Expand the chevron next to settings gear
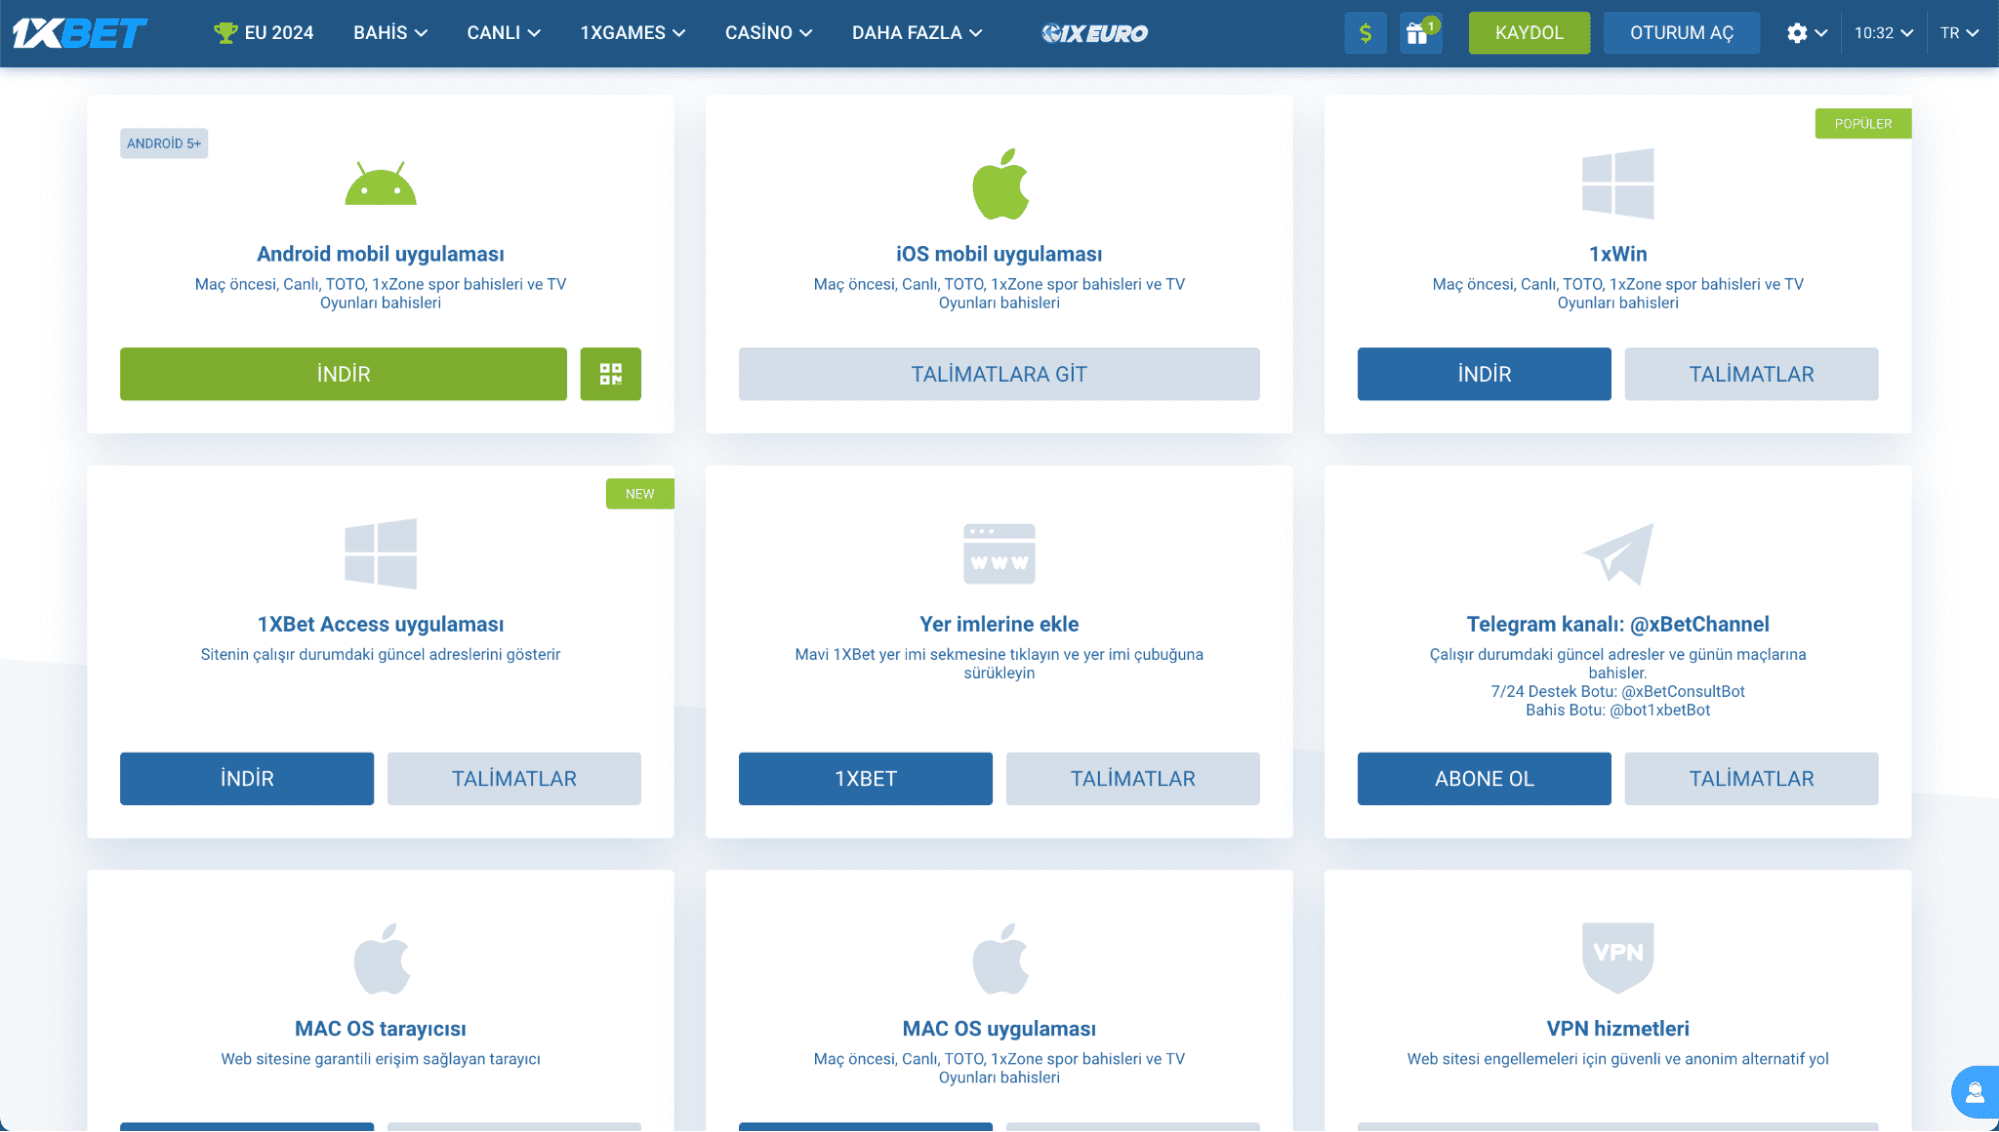This screenshot has height=1132, width=1999. (x=1821, y=33)
